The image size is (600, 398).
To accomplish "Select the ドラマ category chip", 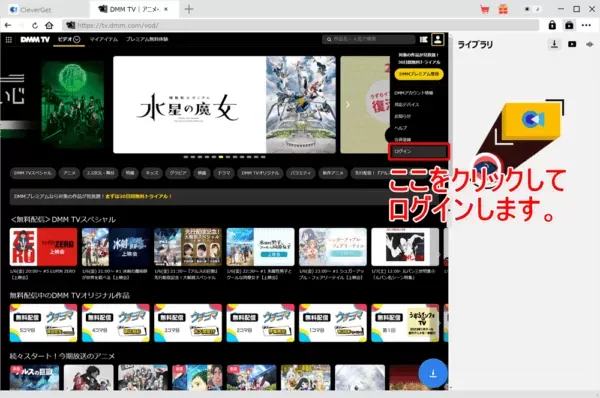I will point(224,173).
